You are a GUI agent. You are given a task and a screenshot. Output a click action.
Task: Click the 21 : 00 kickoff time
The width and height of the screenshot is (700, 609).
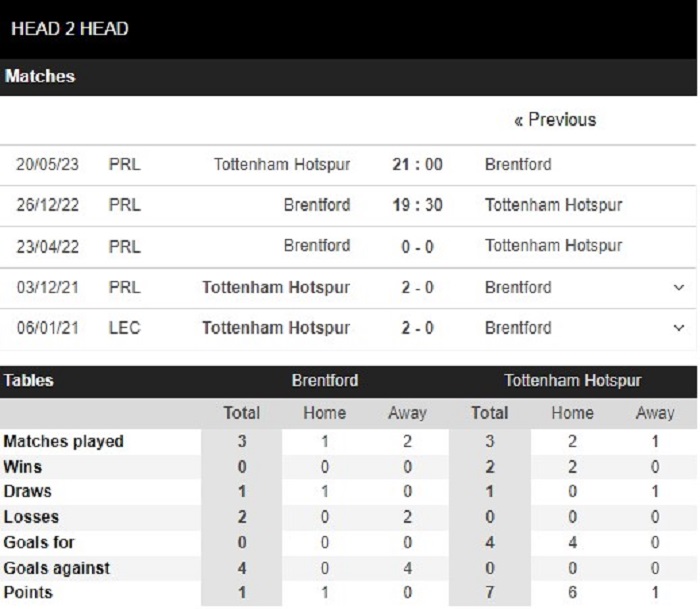pyautogui.click(x=417, y=164)
